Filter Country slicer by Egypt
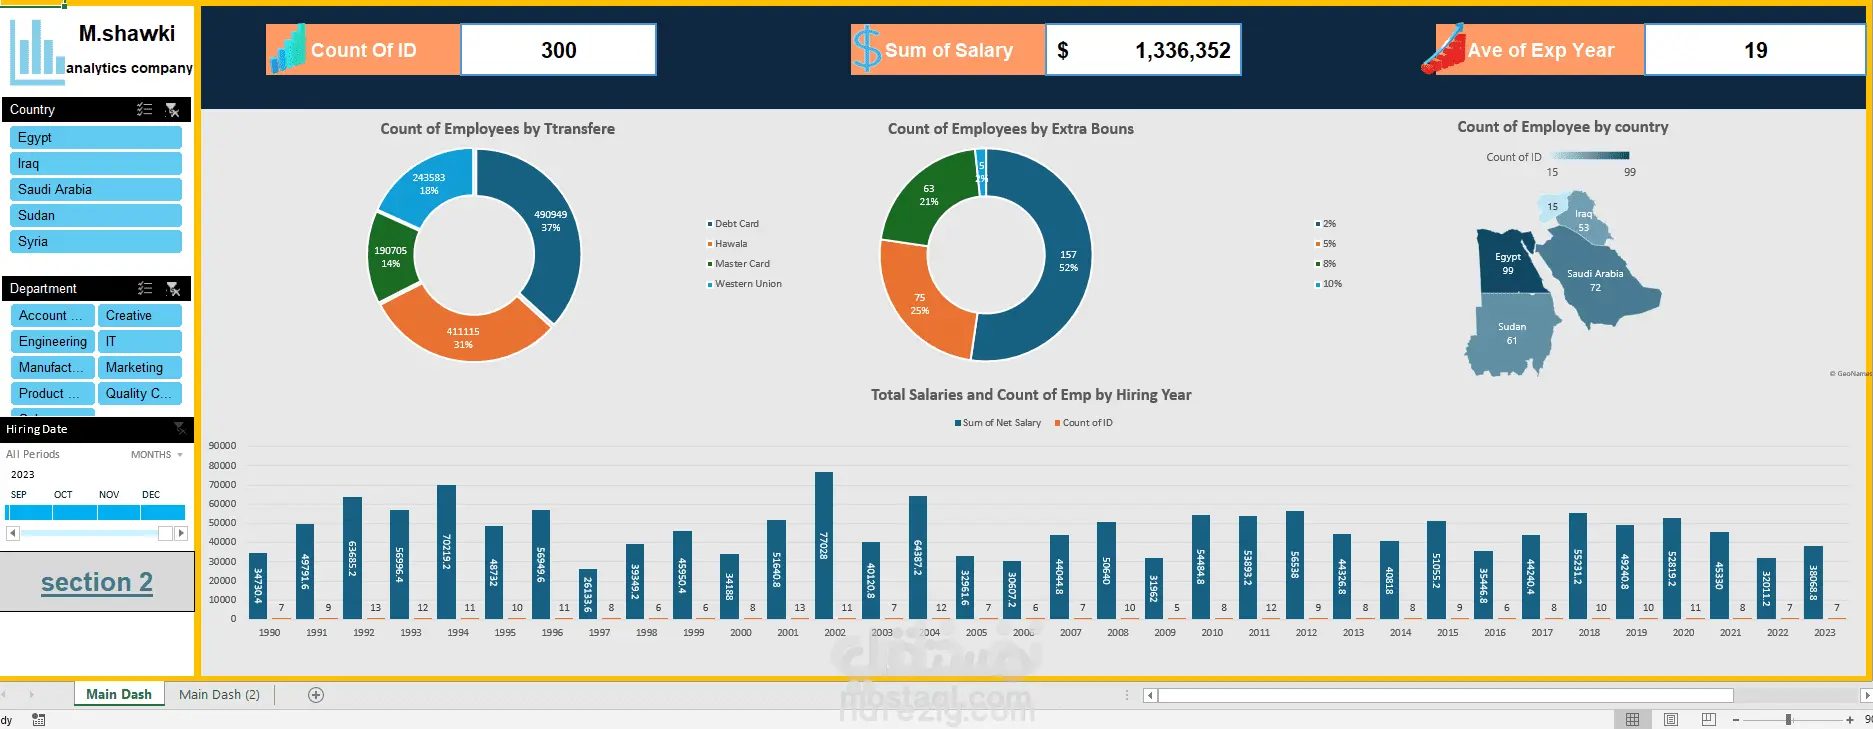1873x729 pixels. pyautogui.click(x=96, y=138)
